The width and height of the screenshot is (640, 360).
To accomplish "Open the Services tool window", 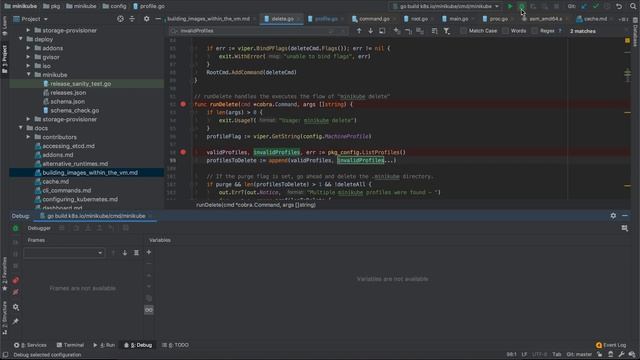I will pos(30,345).
